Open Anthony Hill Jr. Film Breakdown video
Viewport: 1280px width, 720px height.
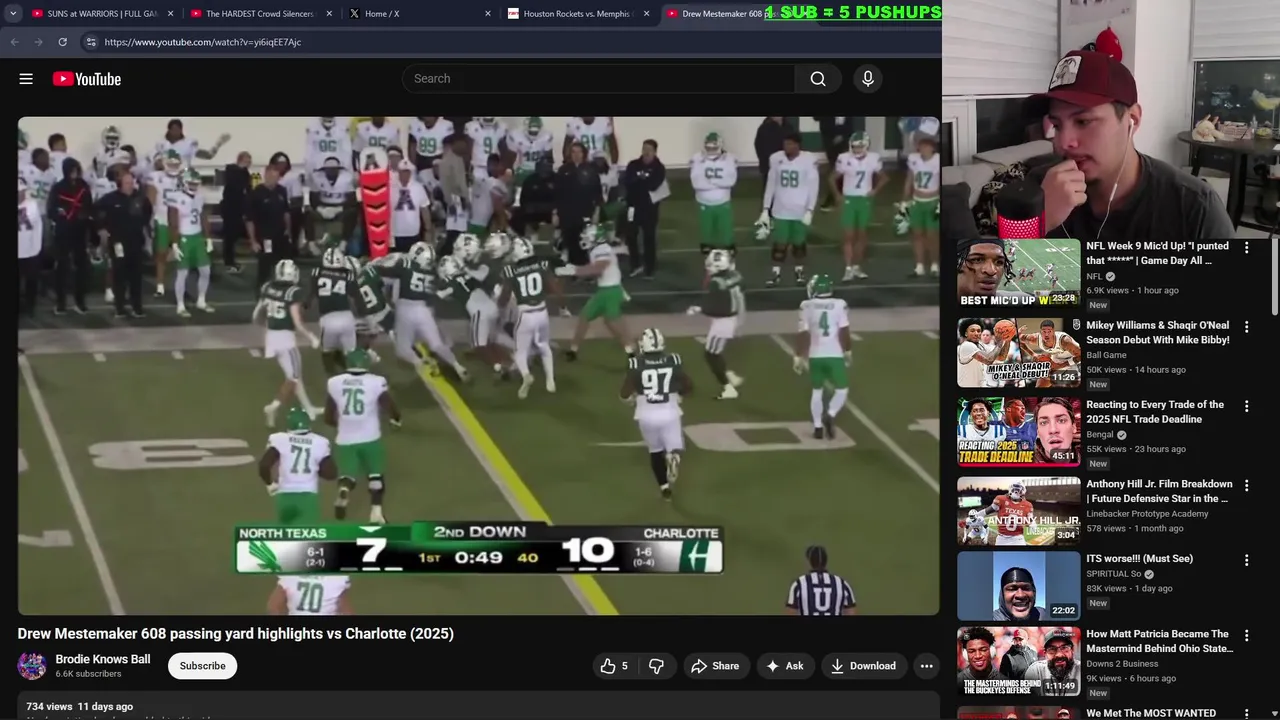coord(1157,491)
